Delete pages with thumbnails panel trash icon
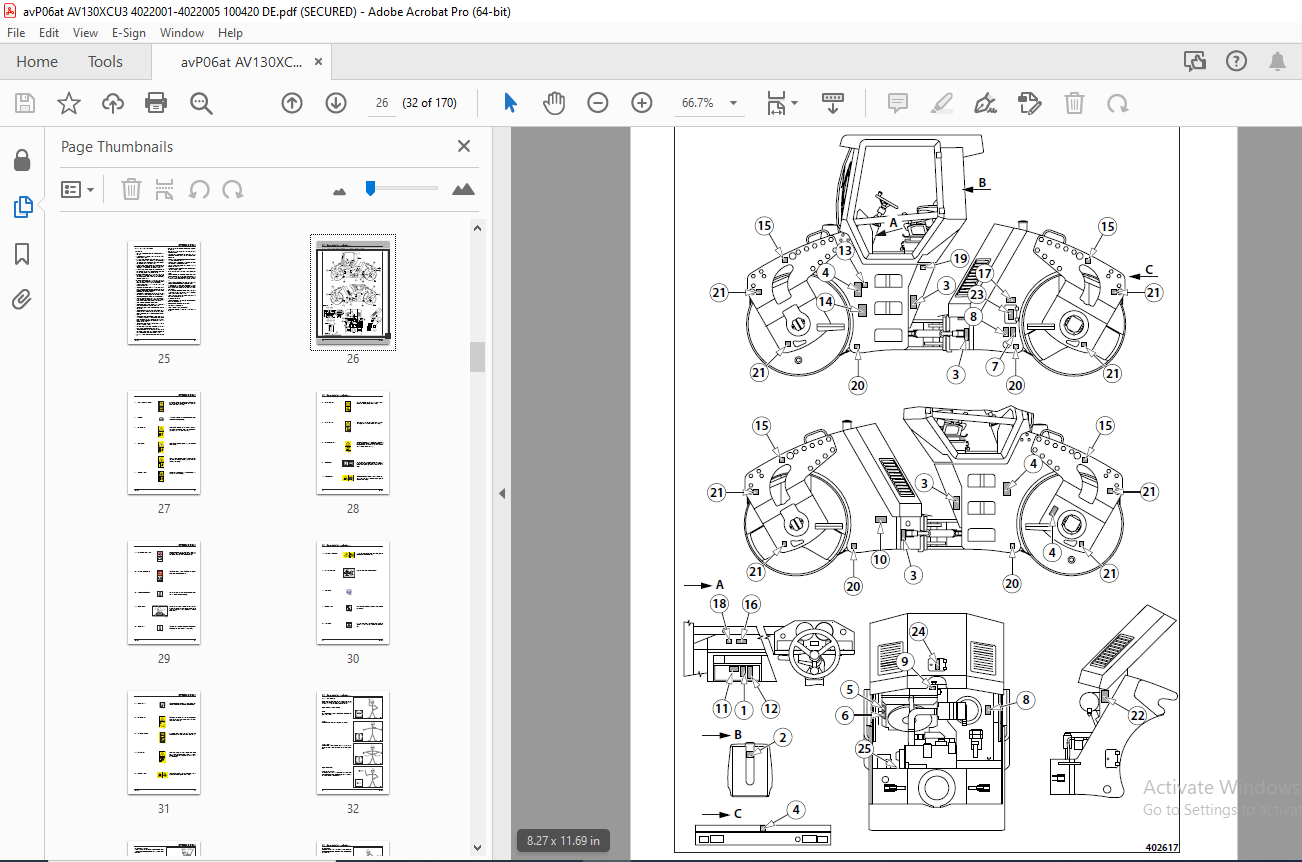The height and width of the screenshot is (862, 1302). 131,189
